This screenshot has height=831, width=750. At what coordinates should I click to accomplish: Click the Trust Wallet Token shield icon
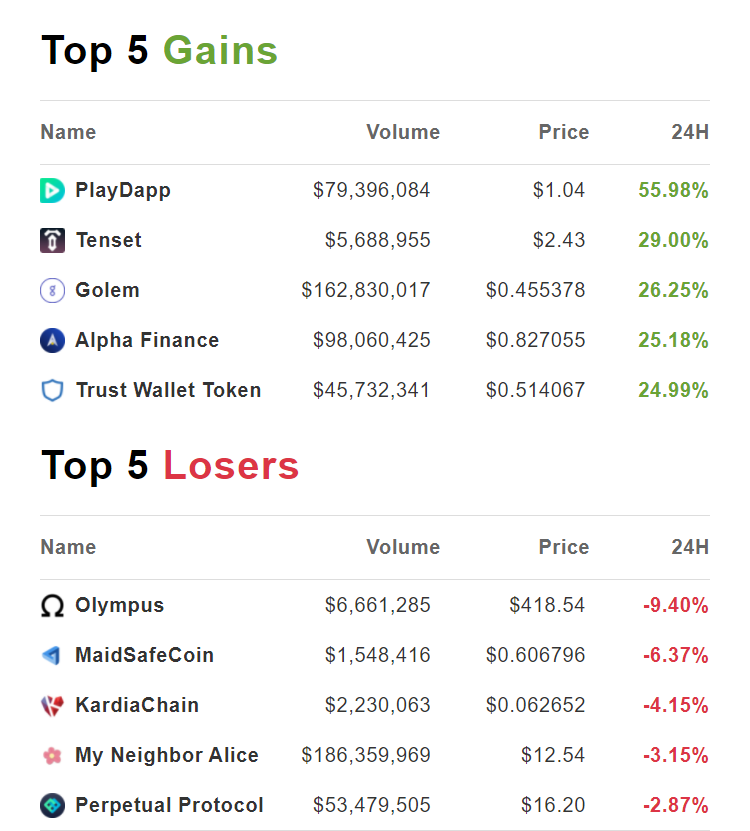tap(52, 391)
